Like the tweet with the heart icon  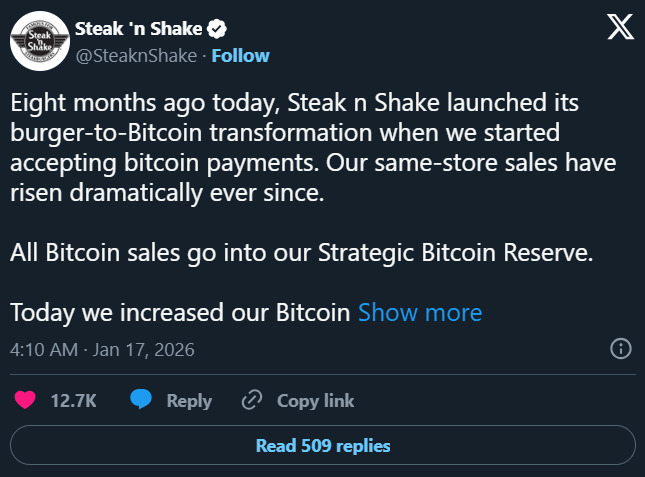(27, 401)
